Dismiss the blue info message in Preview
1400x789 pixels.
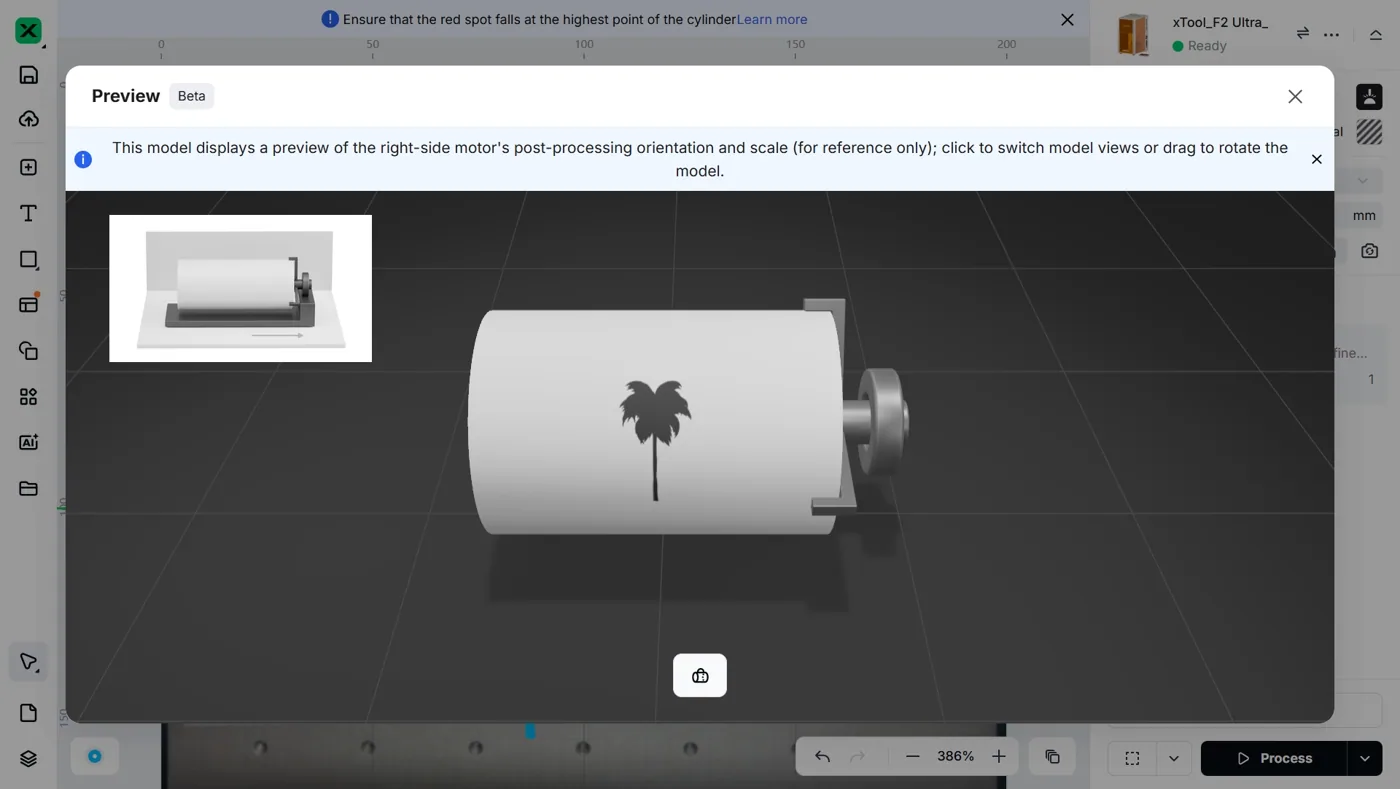1316,159
